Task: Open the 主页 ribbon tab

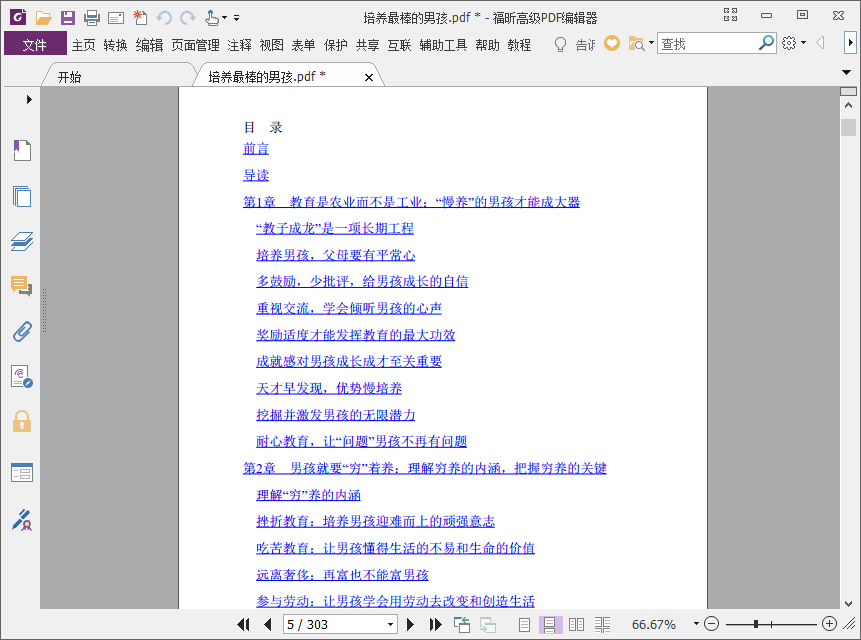Action: click(x=83, y=45)
